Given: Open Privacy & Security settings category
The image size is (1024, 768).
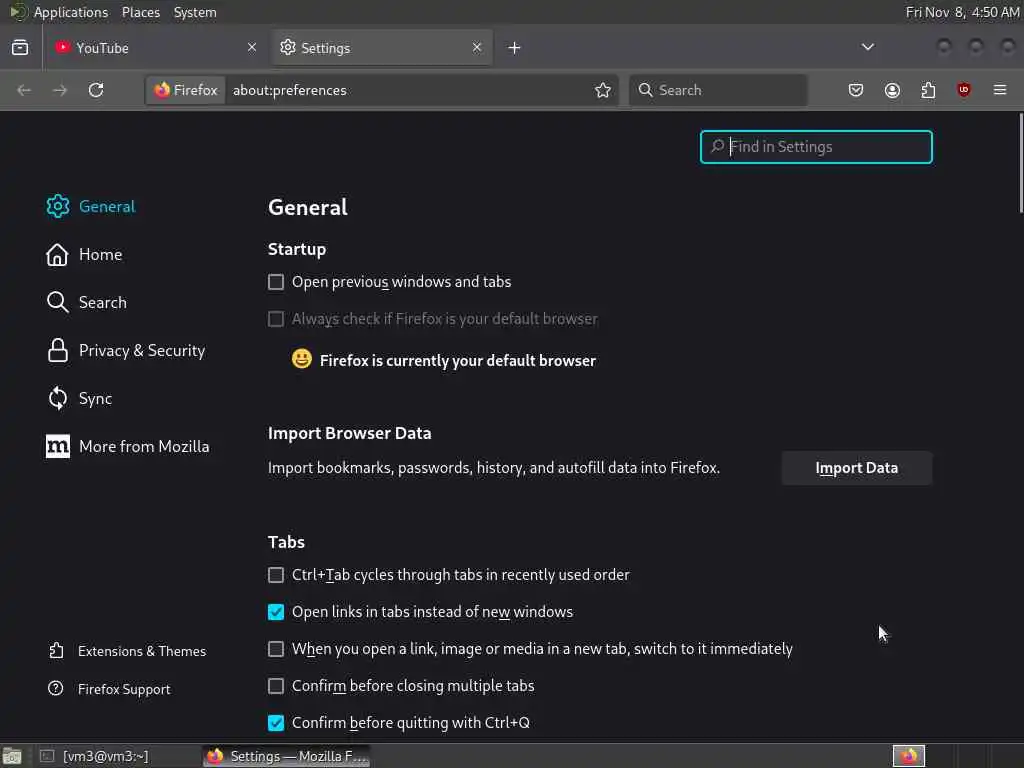Looking at the screenshot, I should click(x=141, y=350).
